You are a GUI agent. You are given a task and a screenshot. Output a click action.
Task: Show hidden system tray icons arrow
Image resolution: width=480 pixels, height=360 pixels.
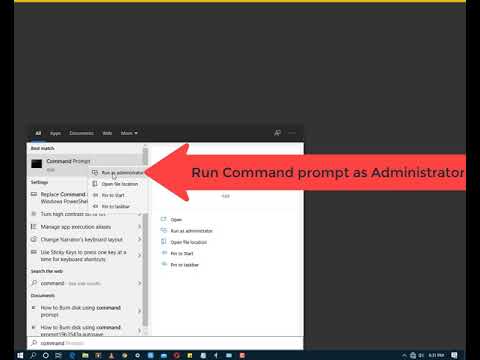[404, 355]
